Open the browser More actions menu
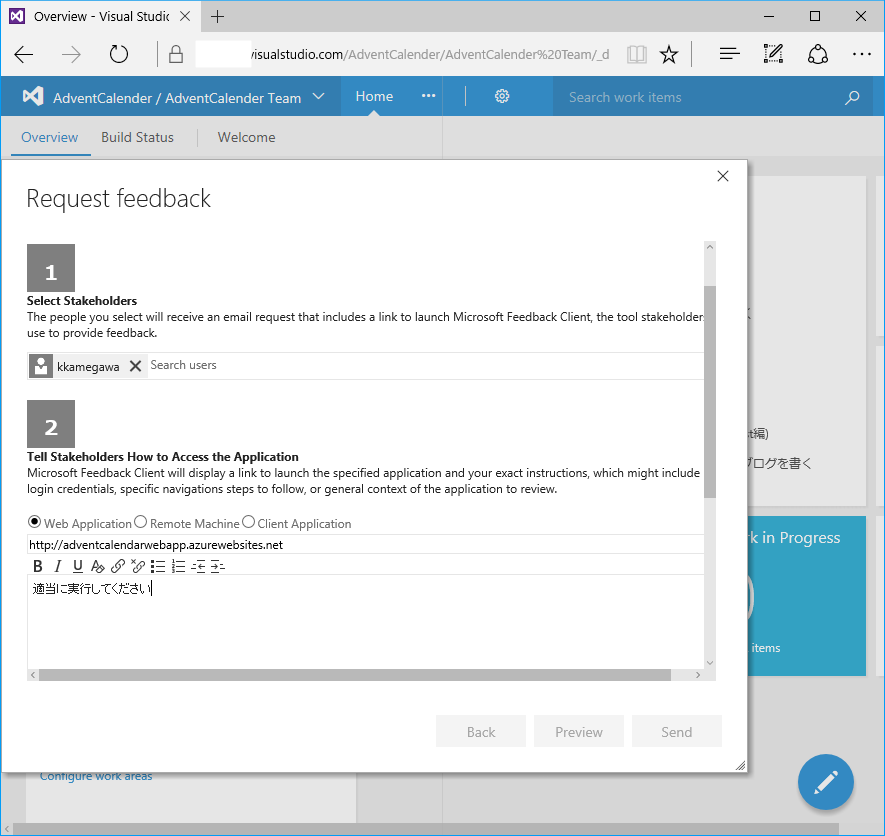The image size is (885, 836). click(x=861, y=54)
